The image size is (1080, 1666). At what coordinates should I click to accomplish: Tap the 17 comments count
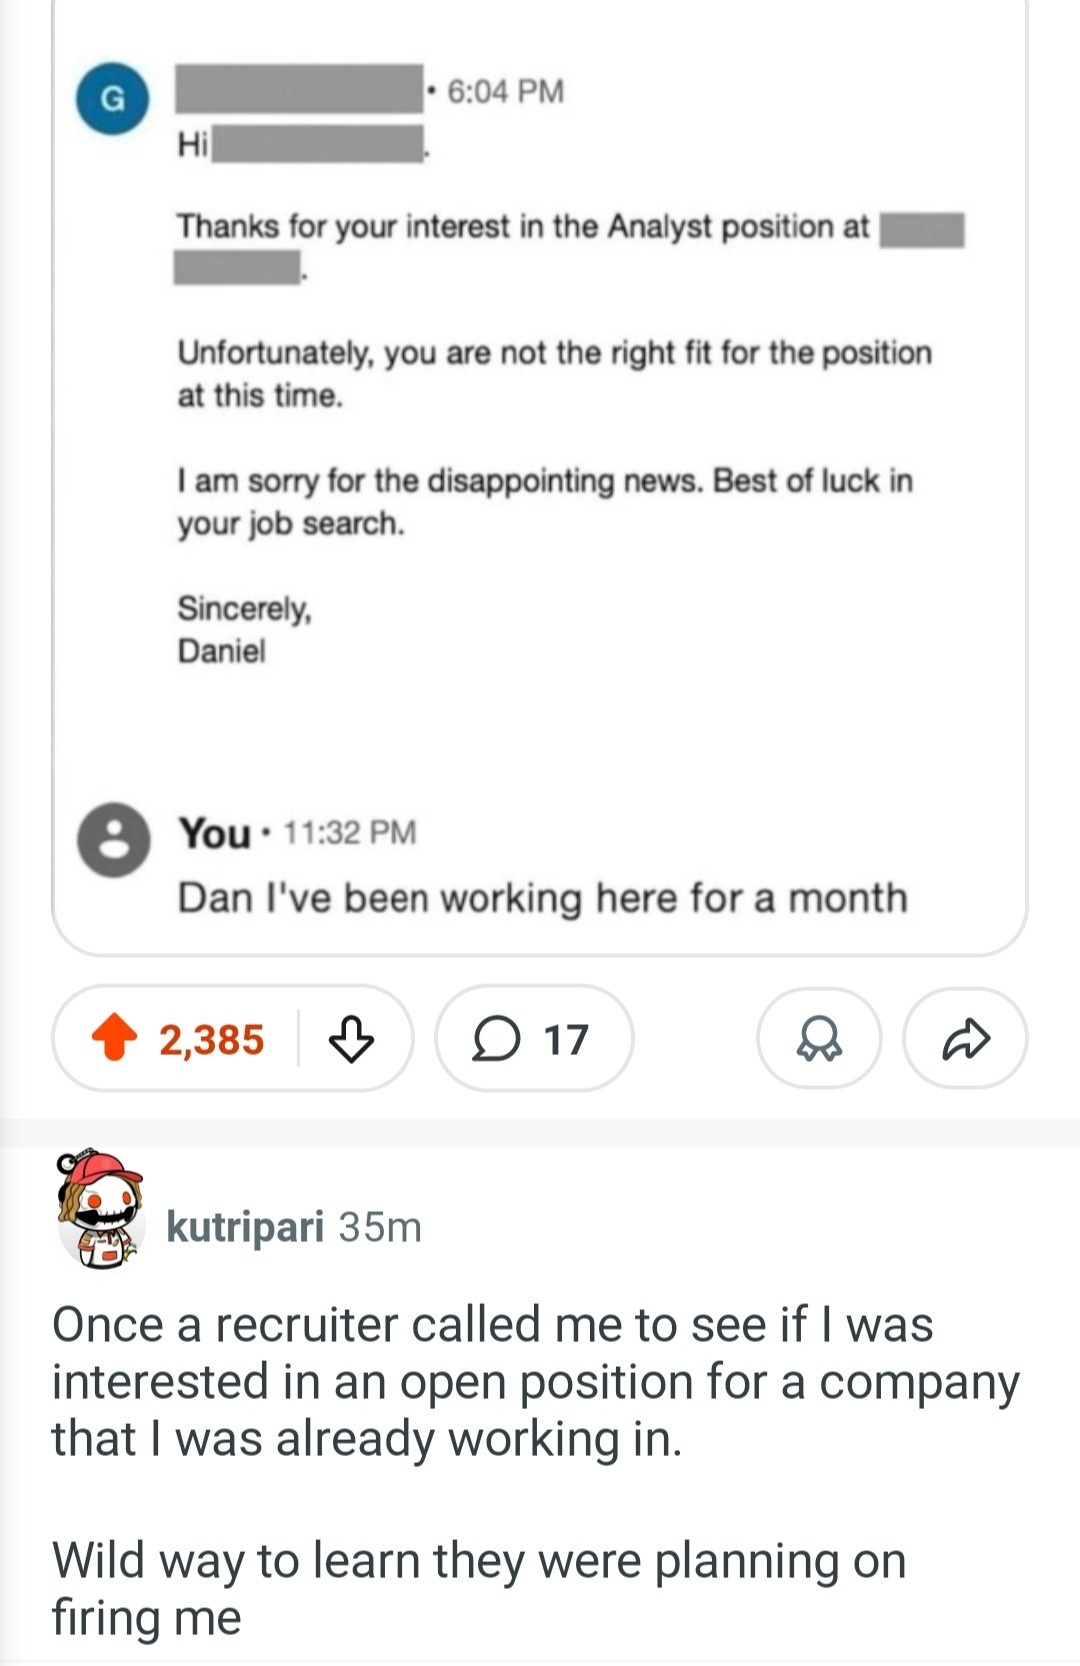tap(565, 1040)
